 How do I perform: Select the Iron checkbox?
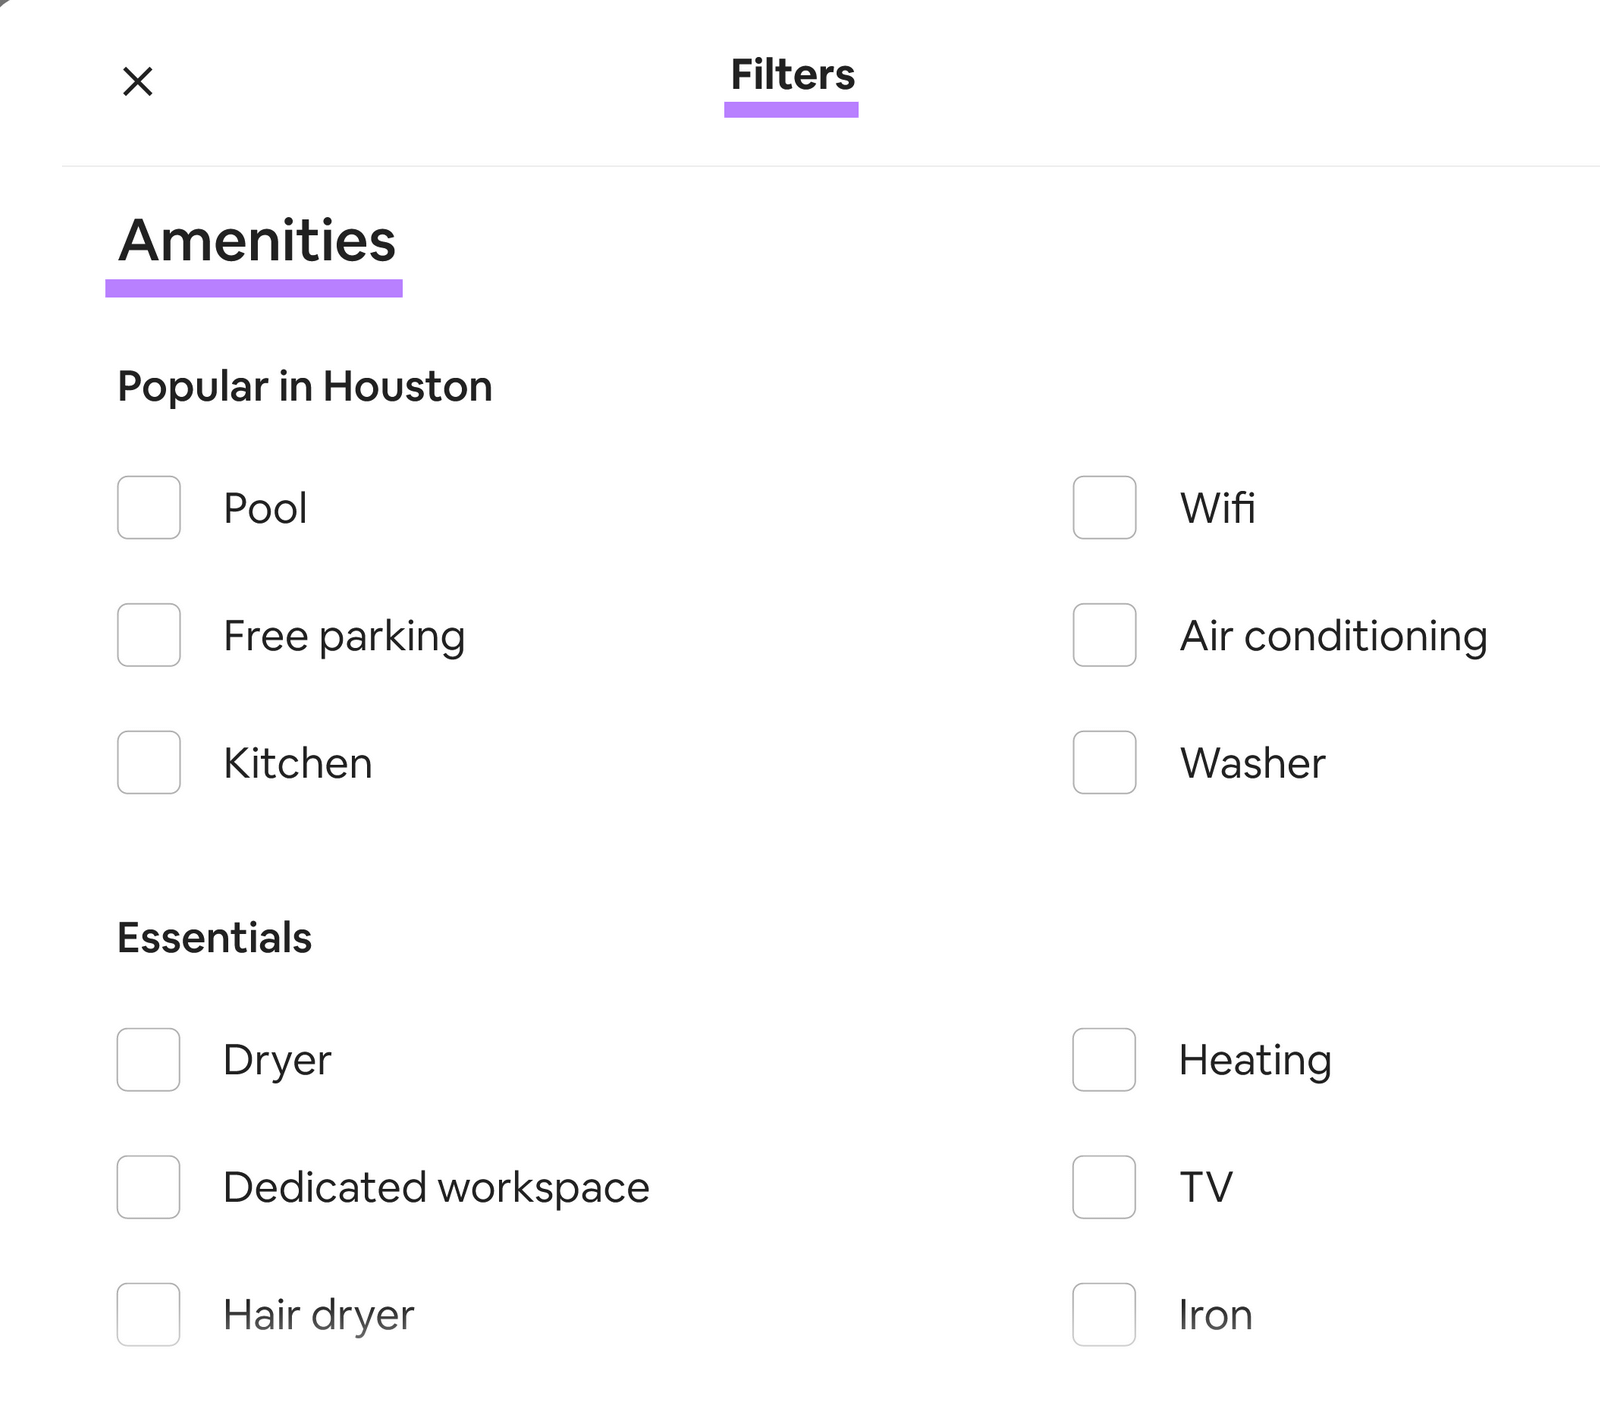pyautogui.click(x=1102, y=1315)
